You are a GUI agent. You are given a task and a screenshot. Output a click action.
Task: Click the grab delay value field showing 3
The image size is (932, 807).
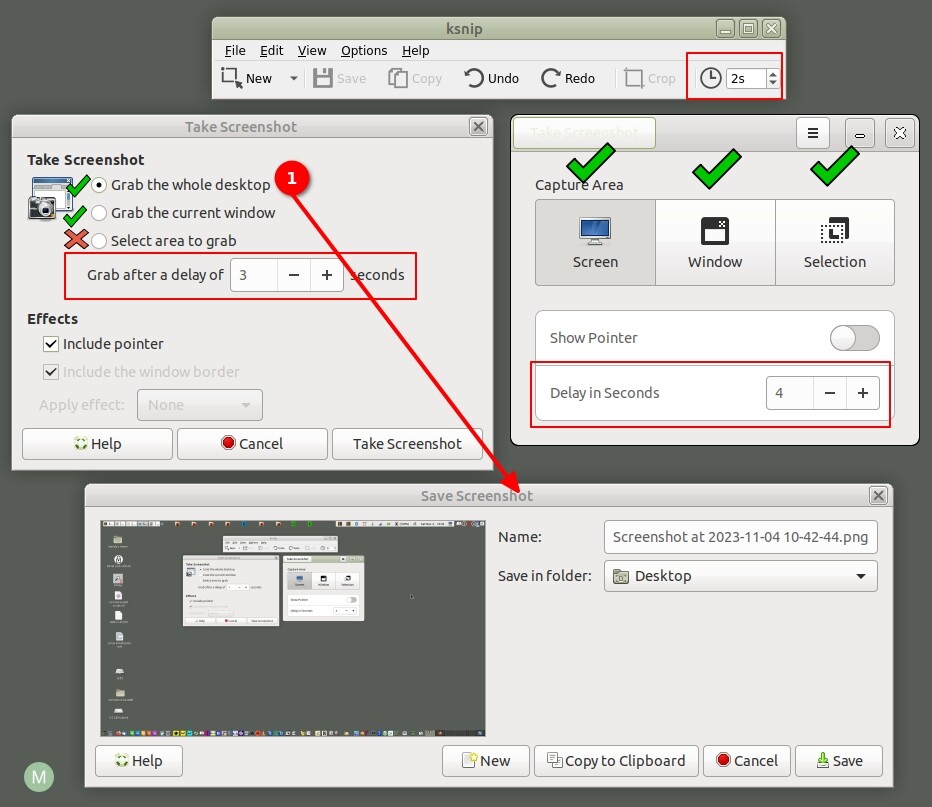pos(254,275)
